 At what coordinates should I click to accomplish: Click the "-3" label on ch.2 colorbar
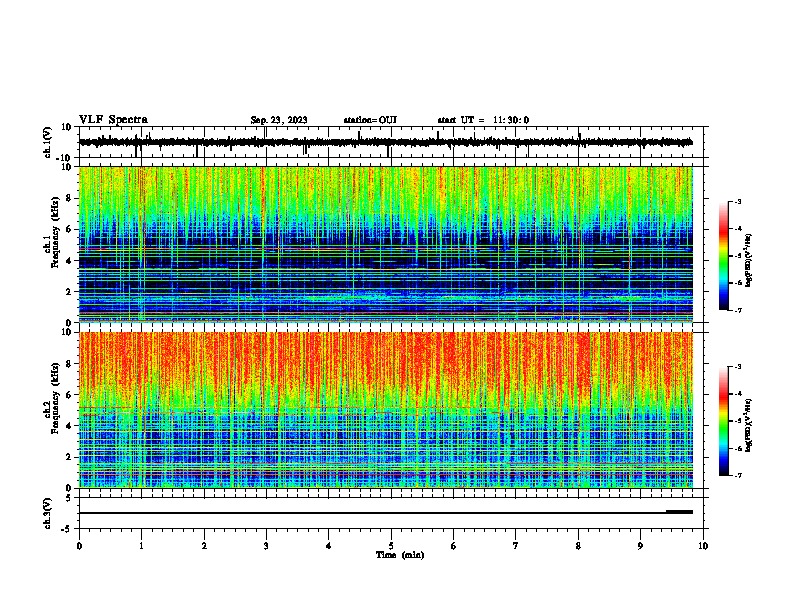[x=737, y=367]
